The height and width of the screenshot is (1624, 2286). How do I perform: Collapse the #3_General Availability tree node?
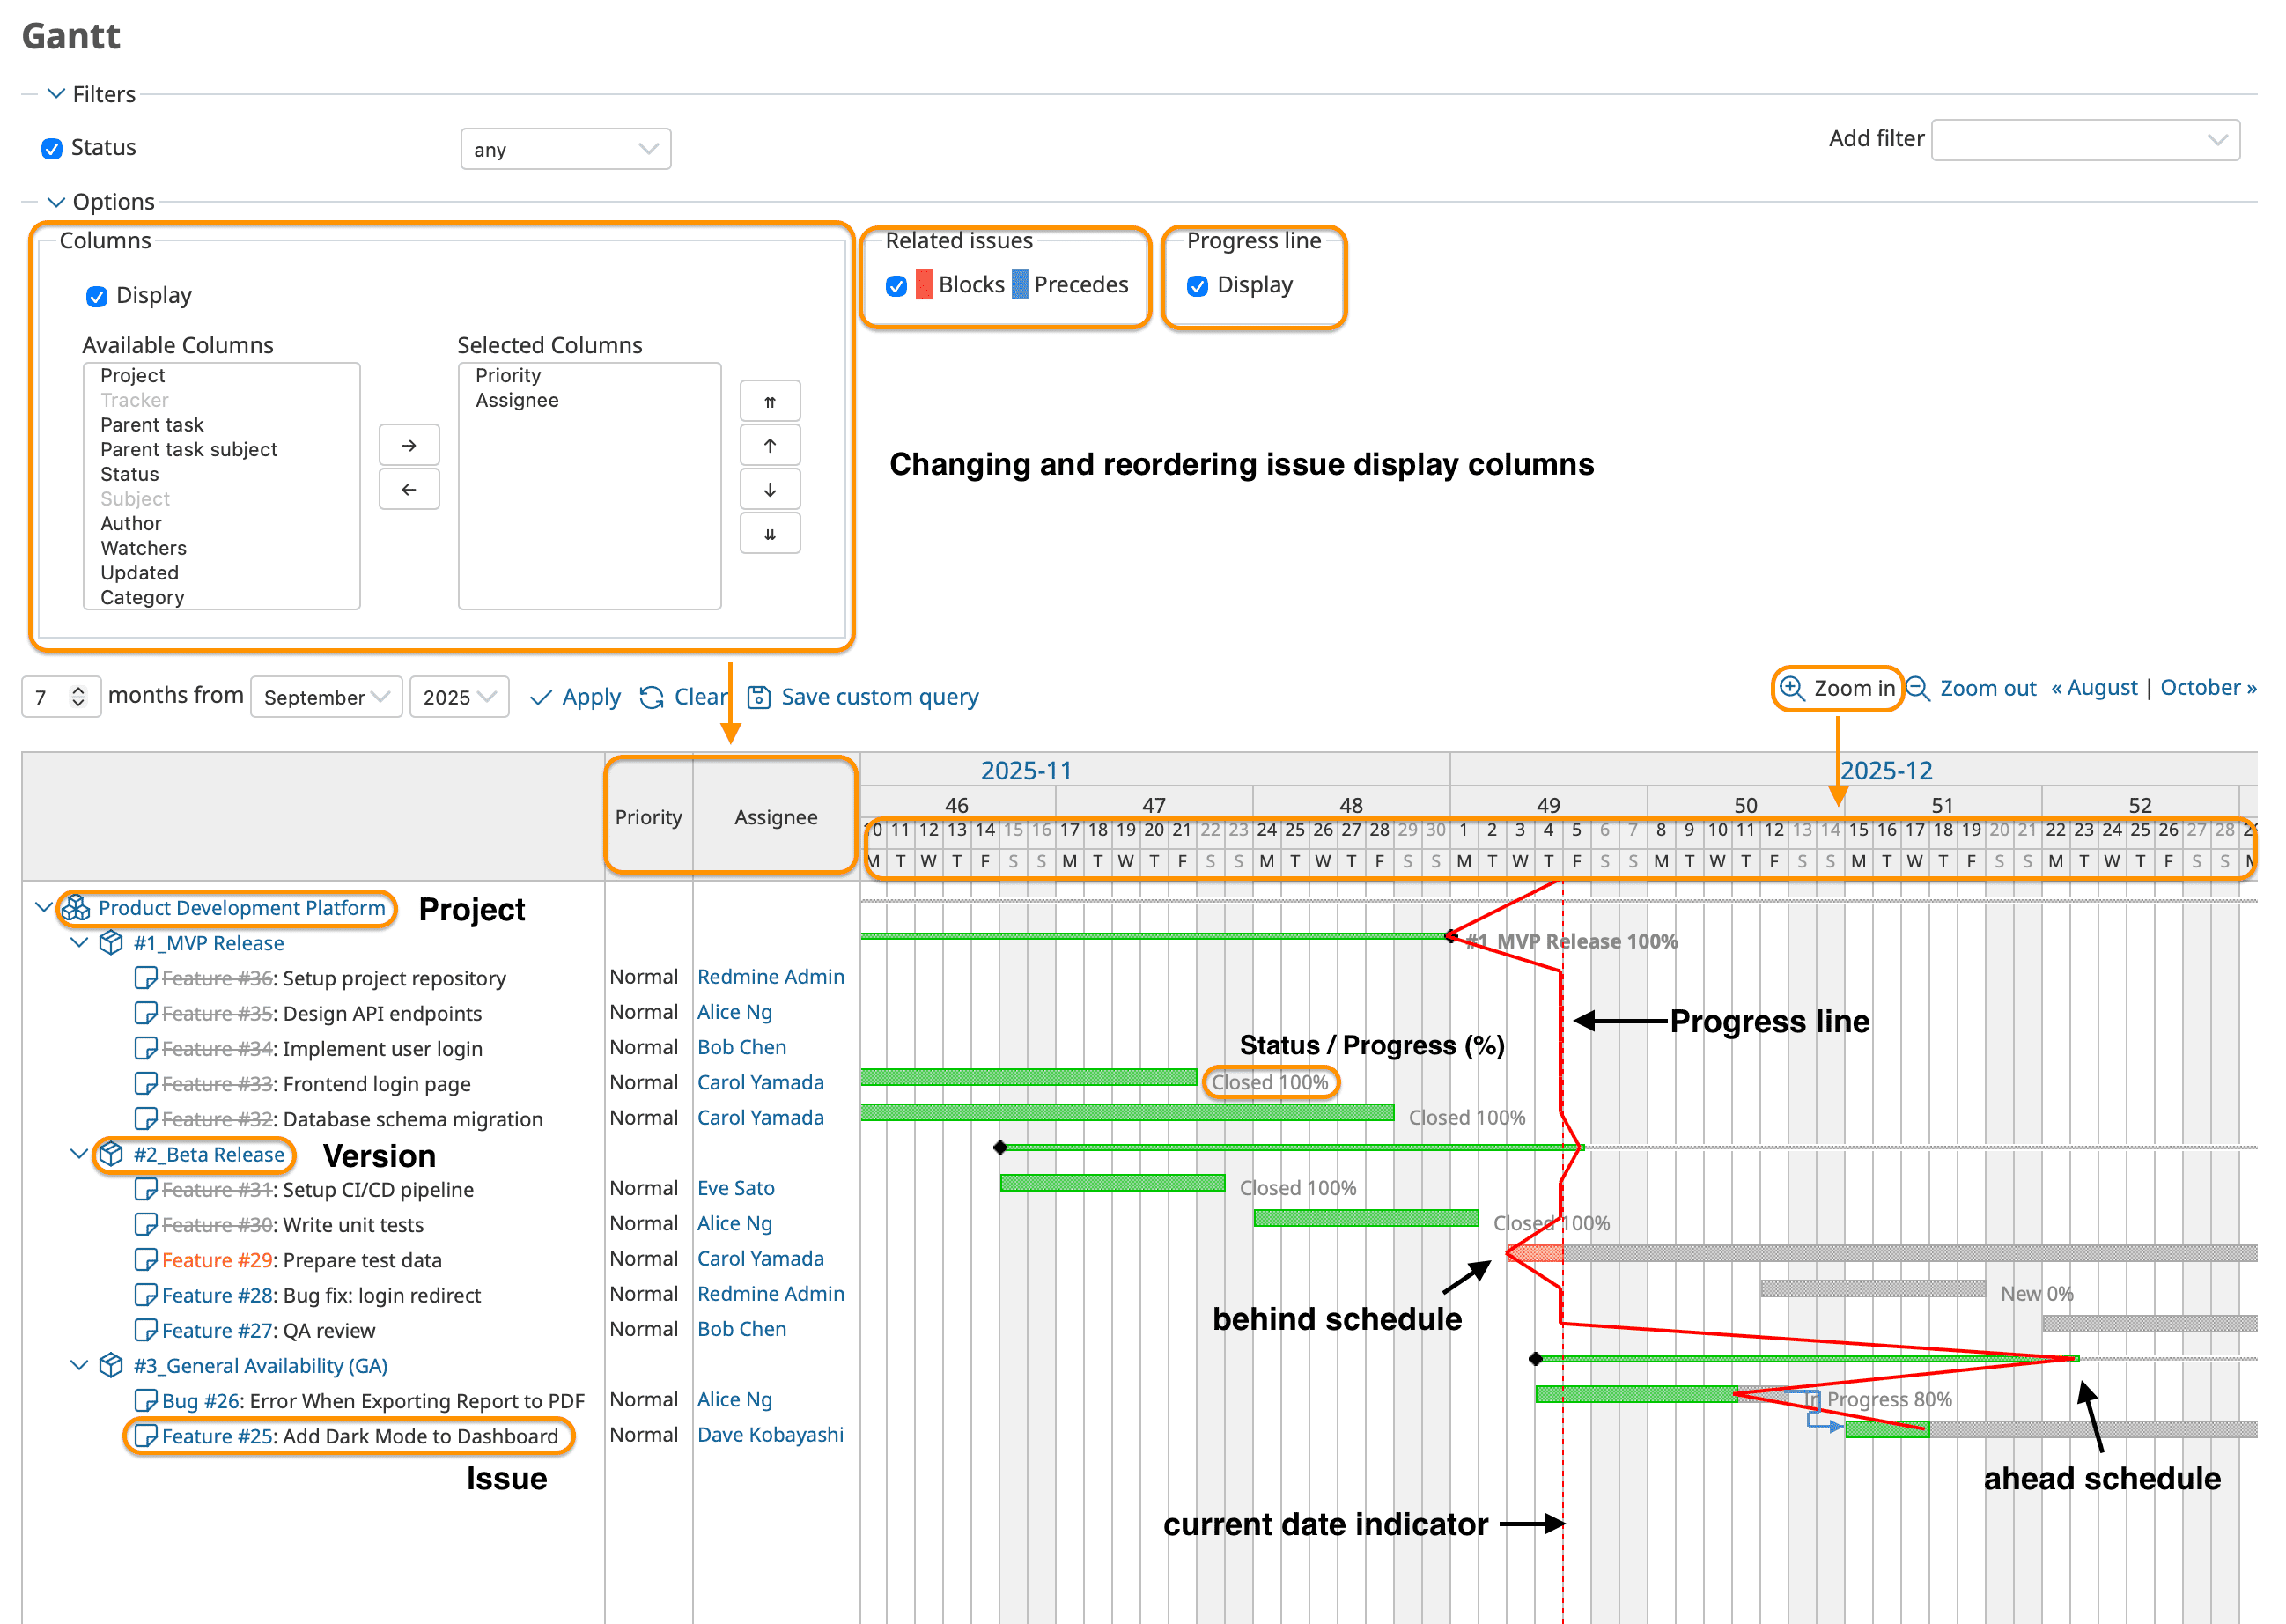click(x=79, y=1365)
